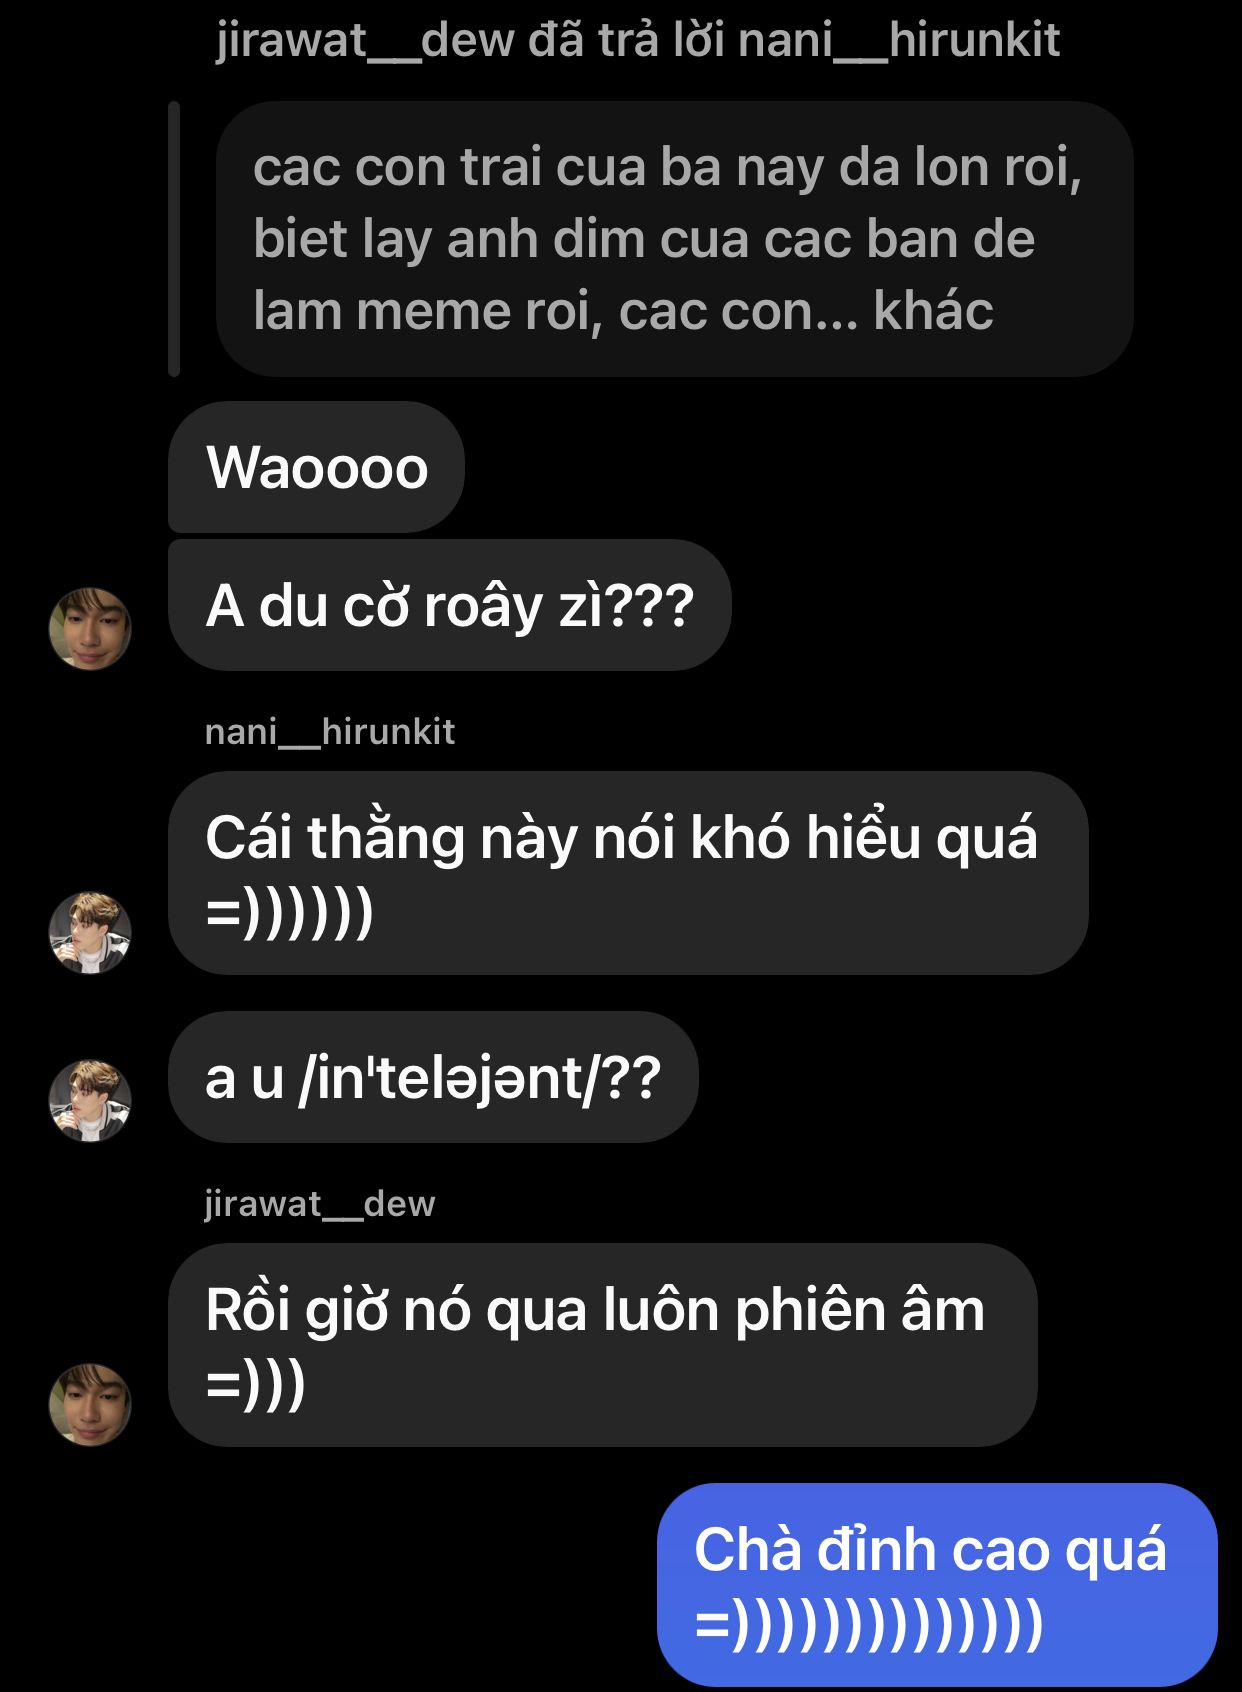Select 'Rồi giờ nó qua luôn phiên âm' bubble
This screenshot has height=1692, width=1242.
[602, 1345]
